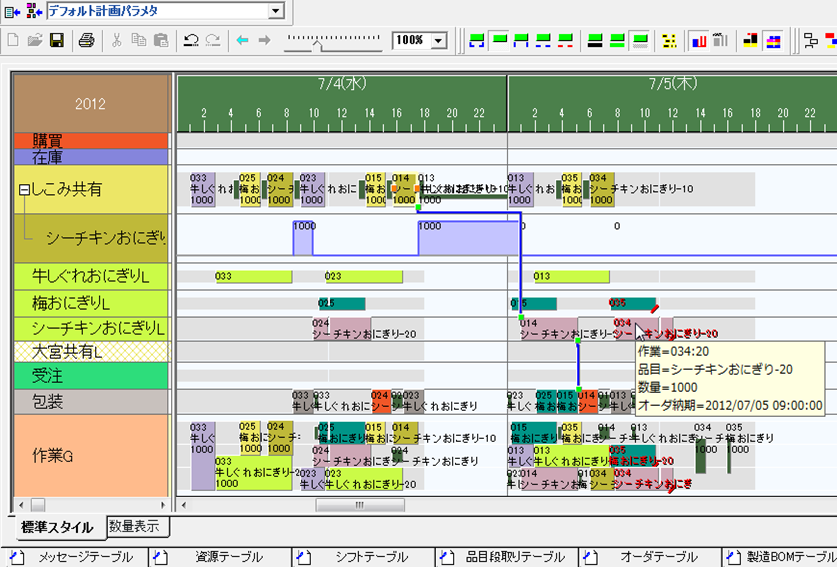Viewport: 837px width, 567px height.
Task: Switch to the 数量表示 tab
Action: pyautogui.click(x=135, y=526)
